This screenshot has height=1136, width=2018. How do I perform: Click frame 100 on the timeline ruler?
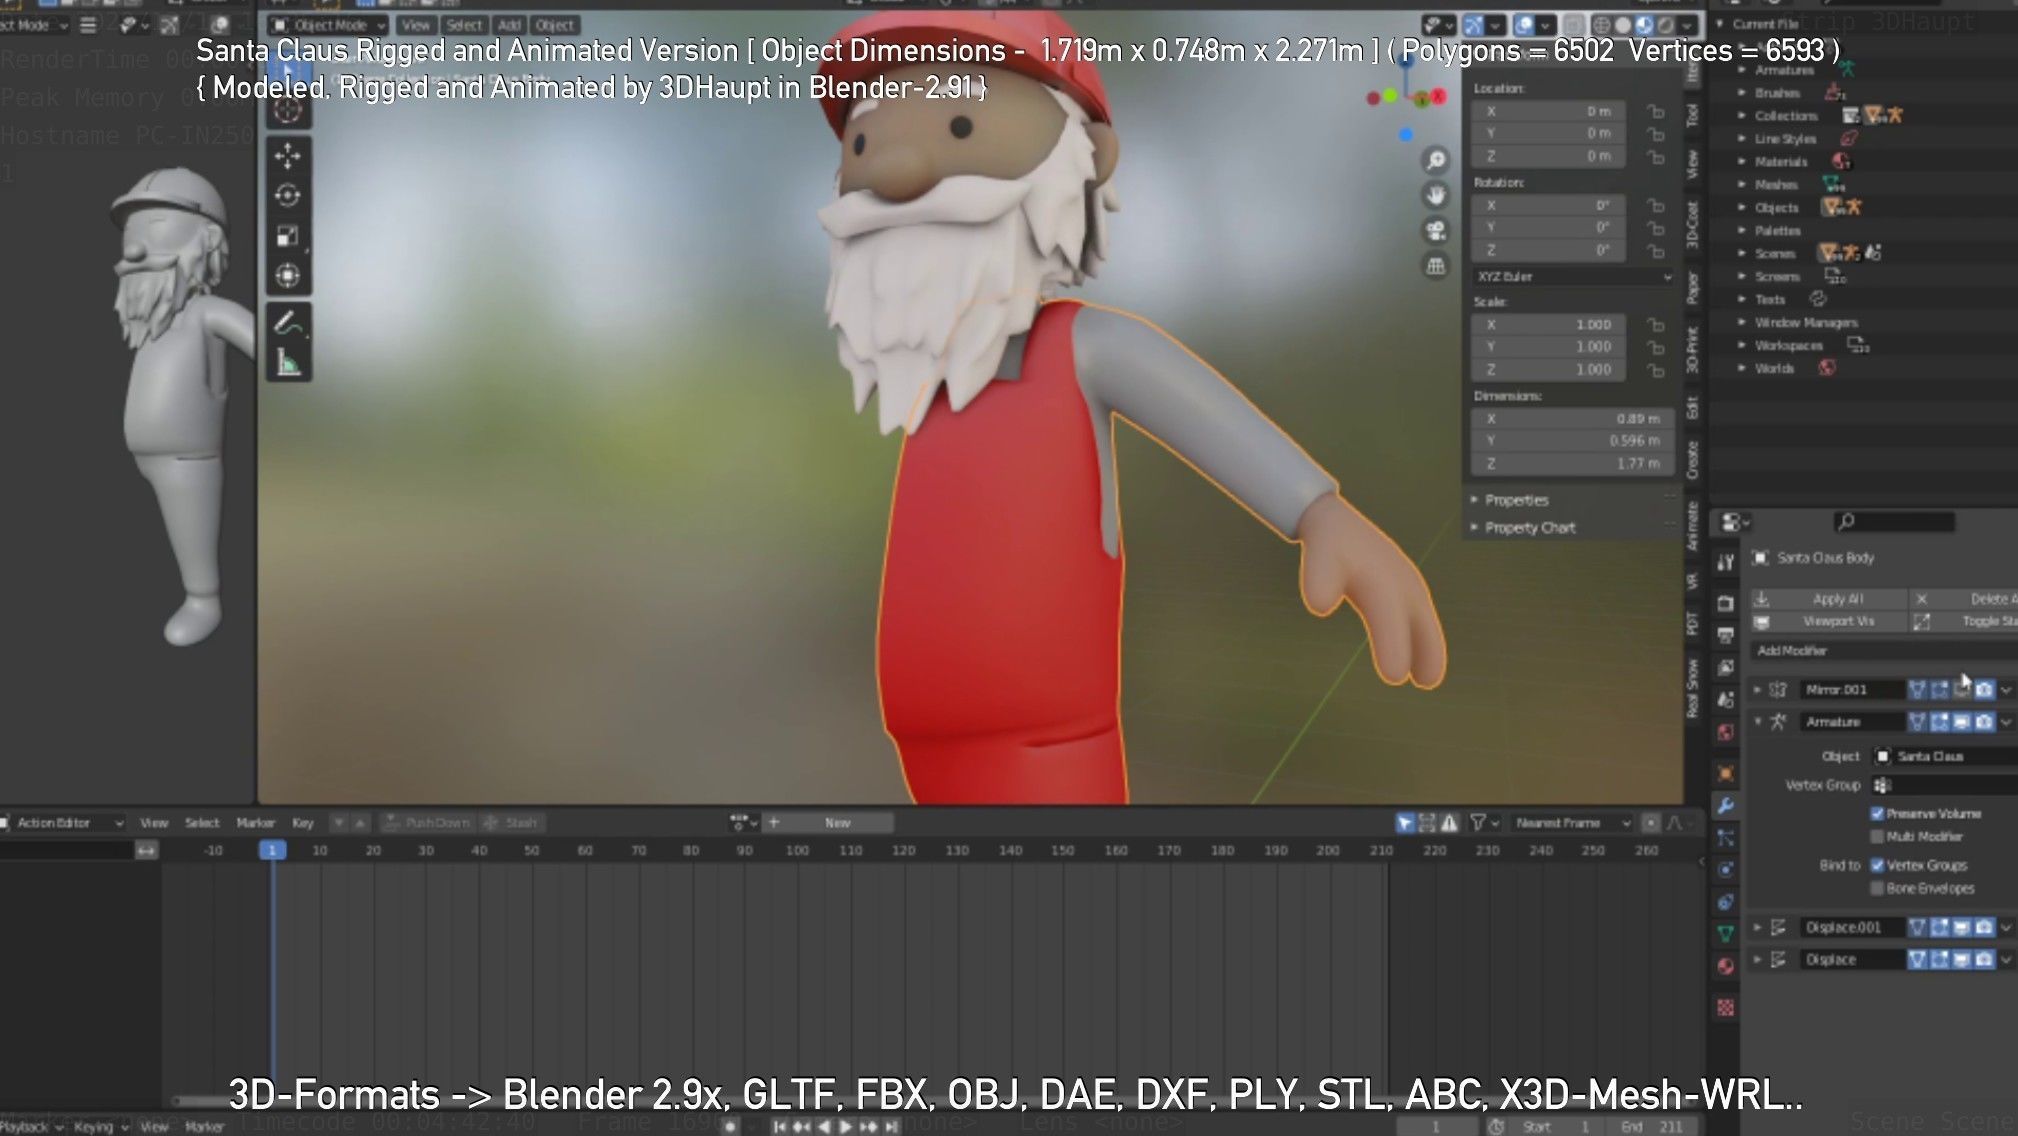click(797, 850)
